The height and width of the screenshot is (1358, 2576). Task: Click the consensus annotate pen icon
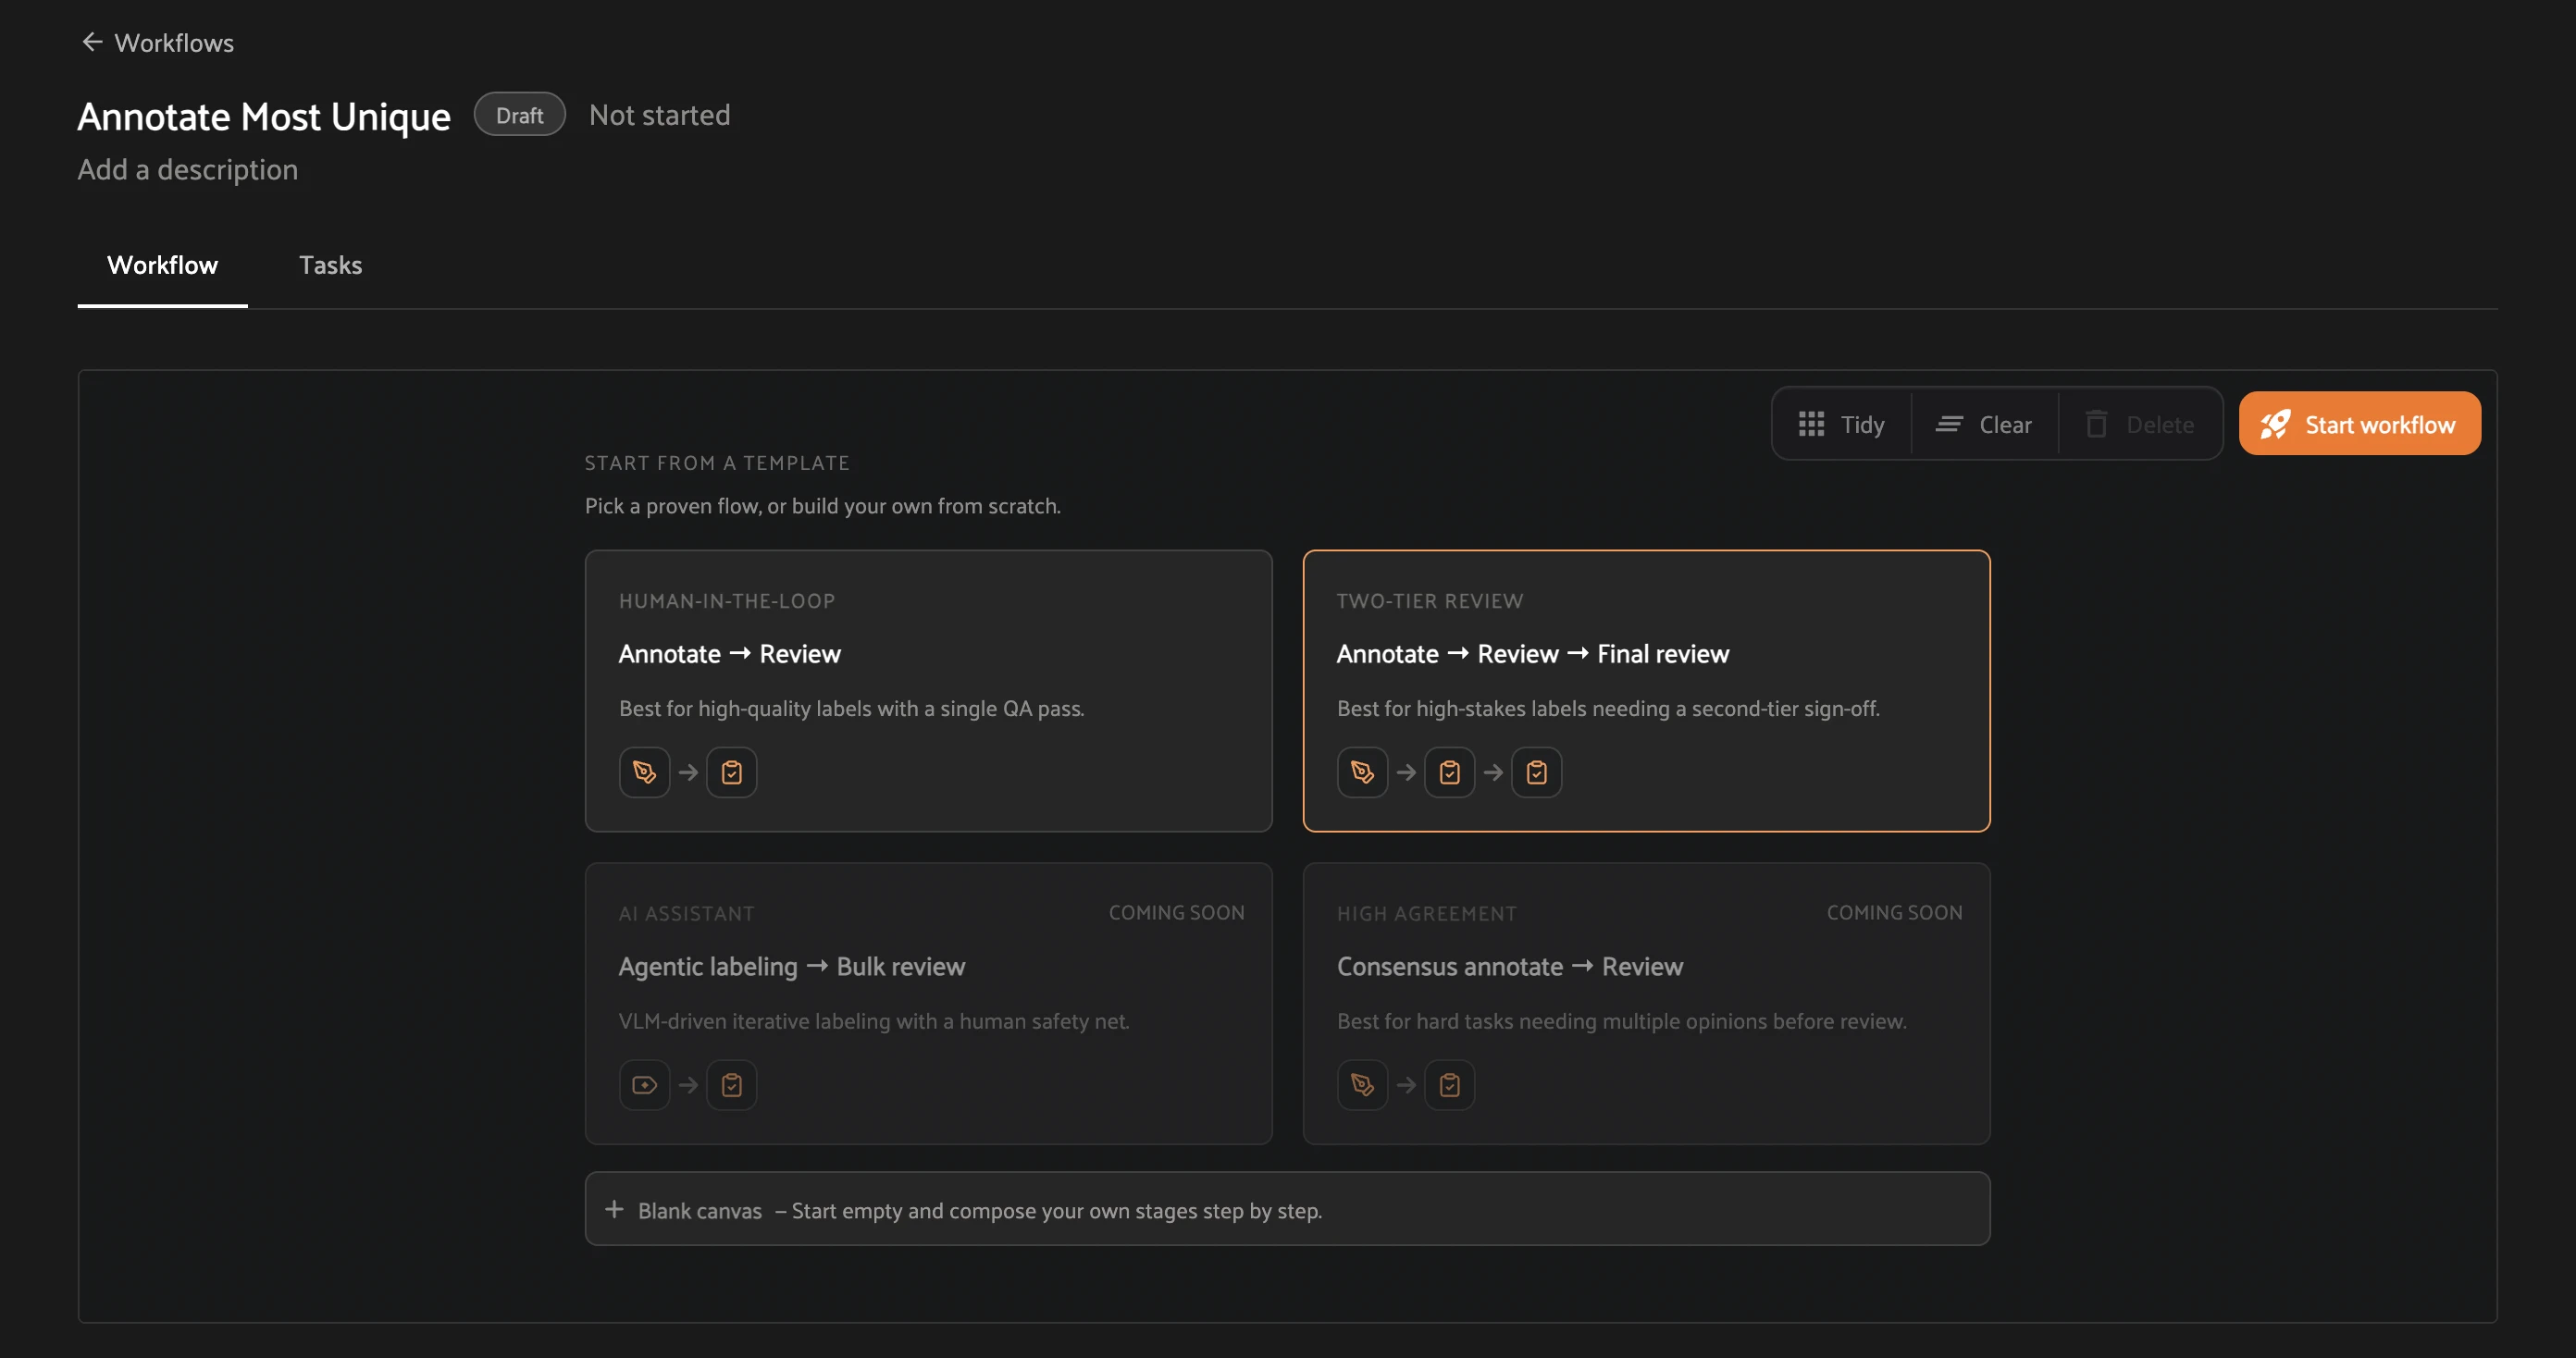pyautogui.click(x=1362, y=1085)
